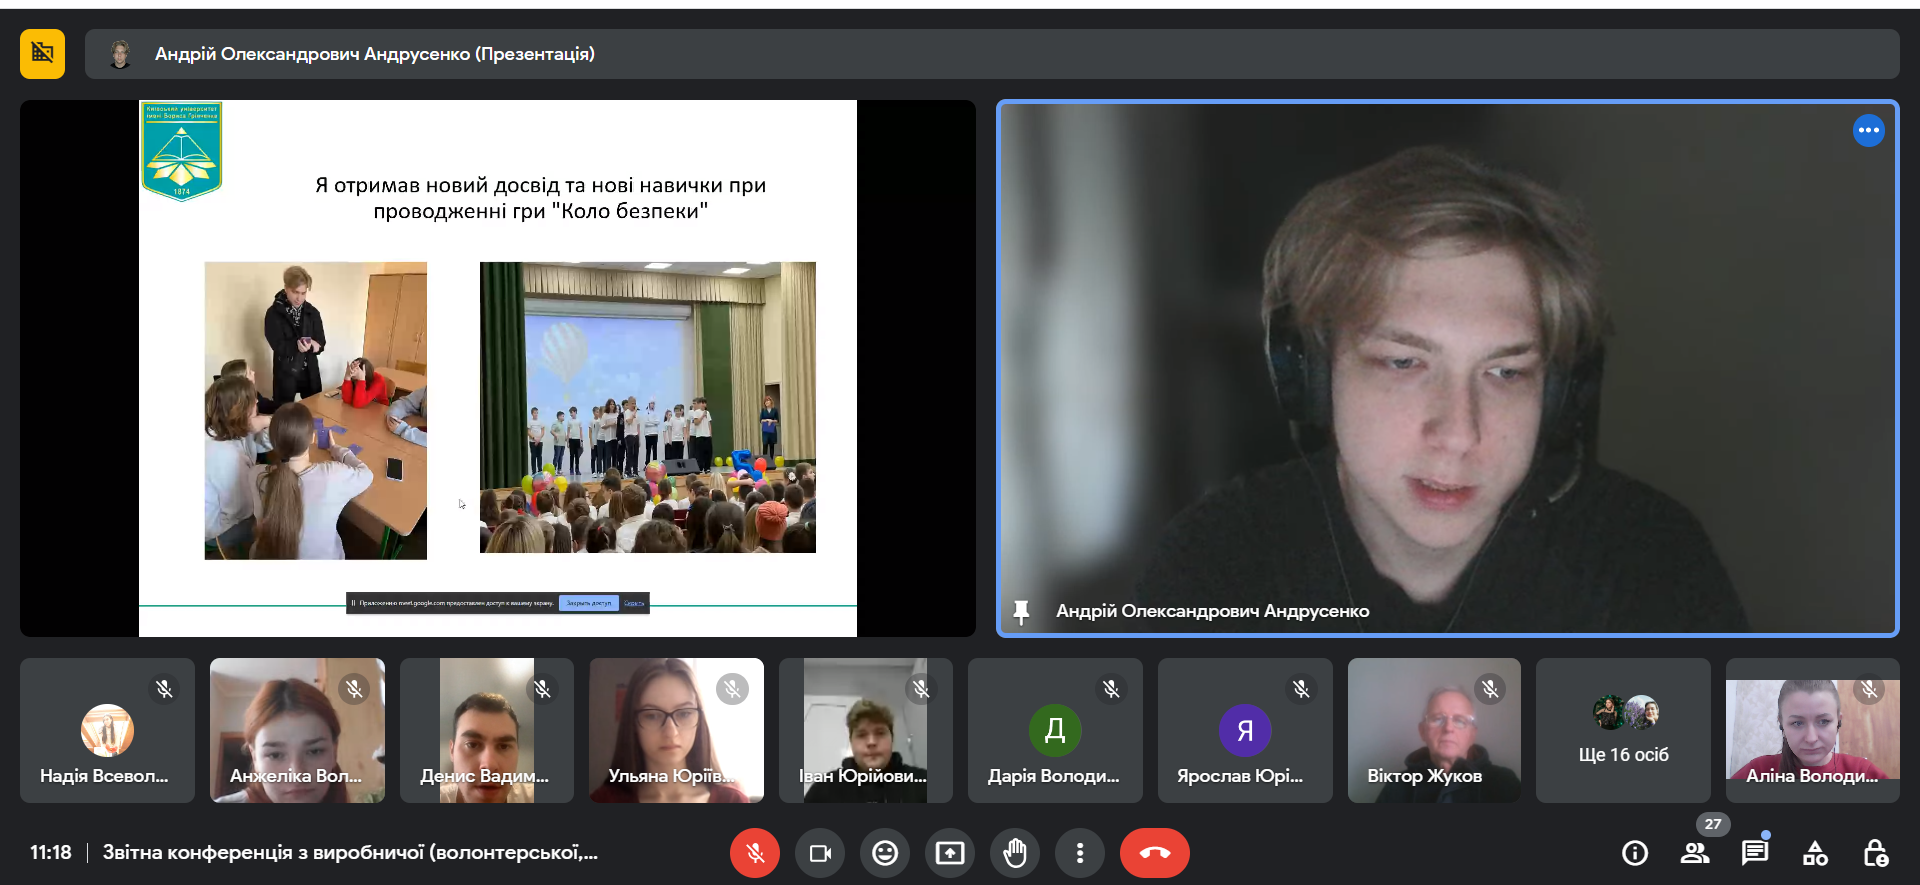The height and width of the screenshot is (885, 1920).
Task: Unpin Андрій Олександрович Андрусенко's video
Action: tap(1021, 611)
